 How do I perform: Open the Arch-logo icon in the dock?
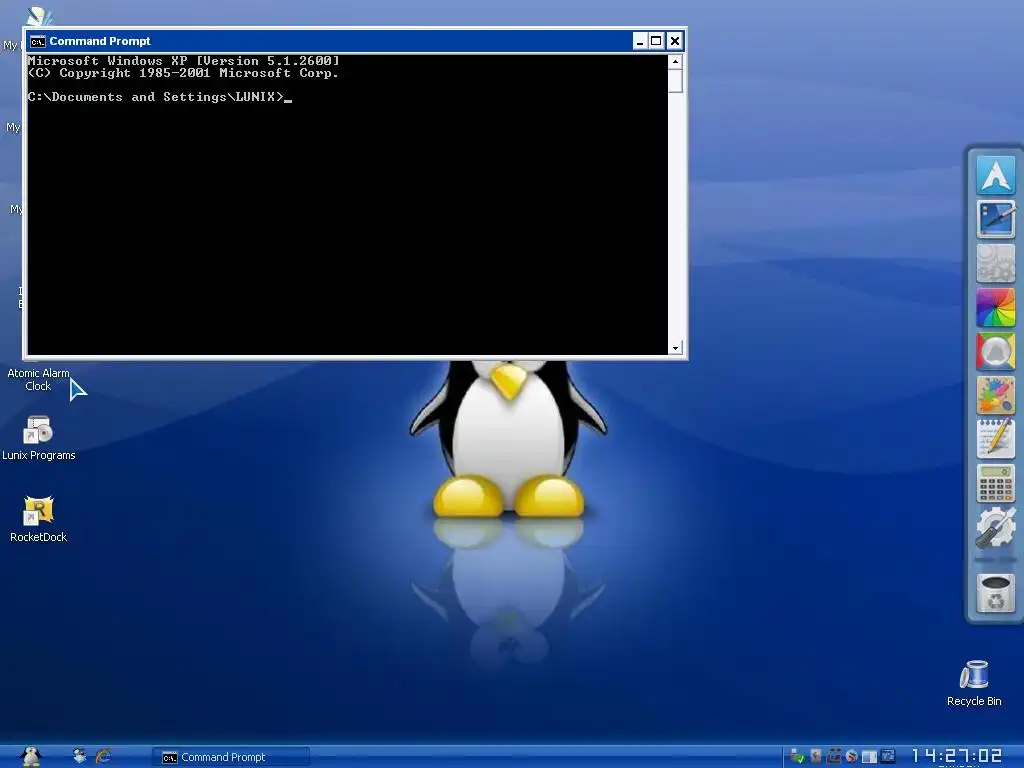tap(995, 175)
